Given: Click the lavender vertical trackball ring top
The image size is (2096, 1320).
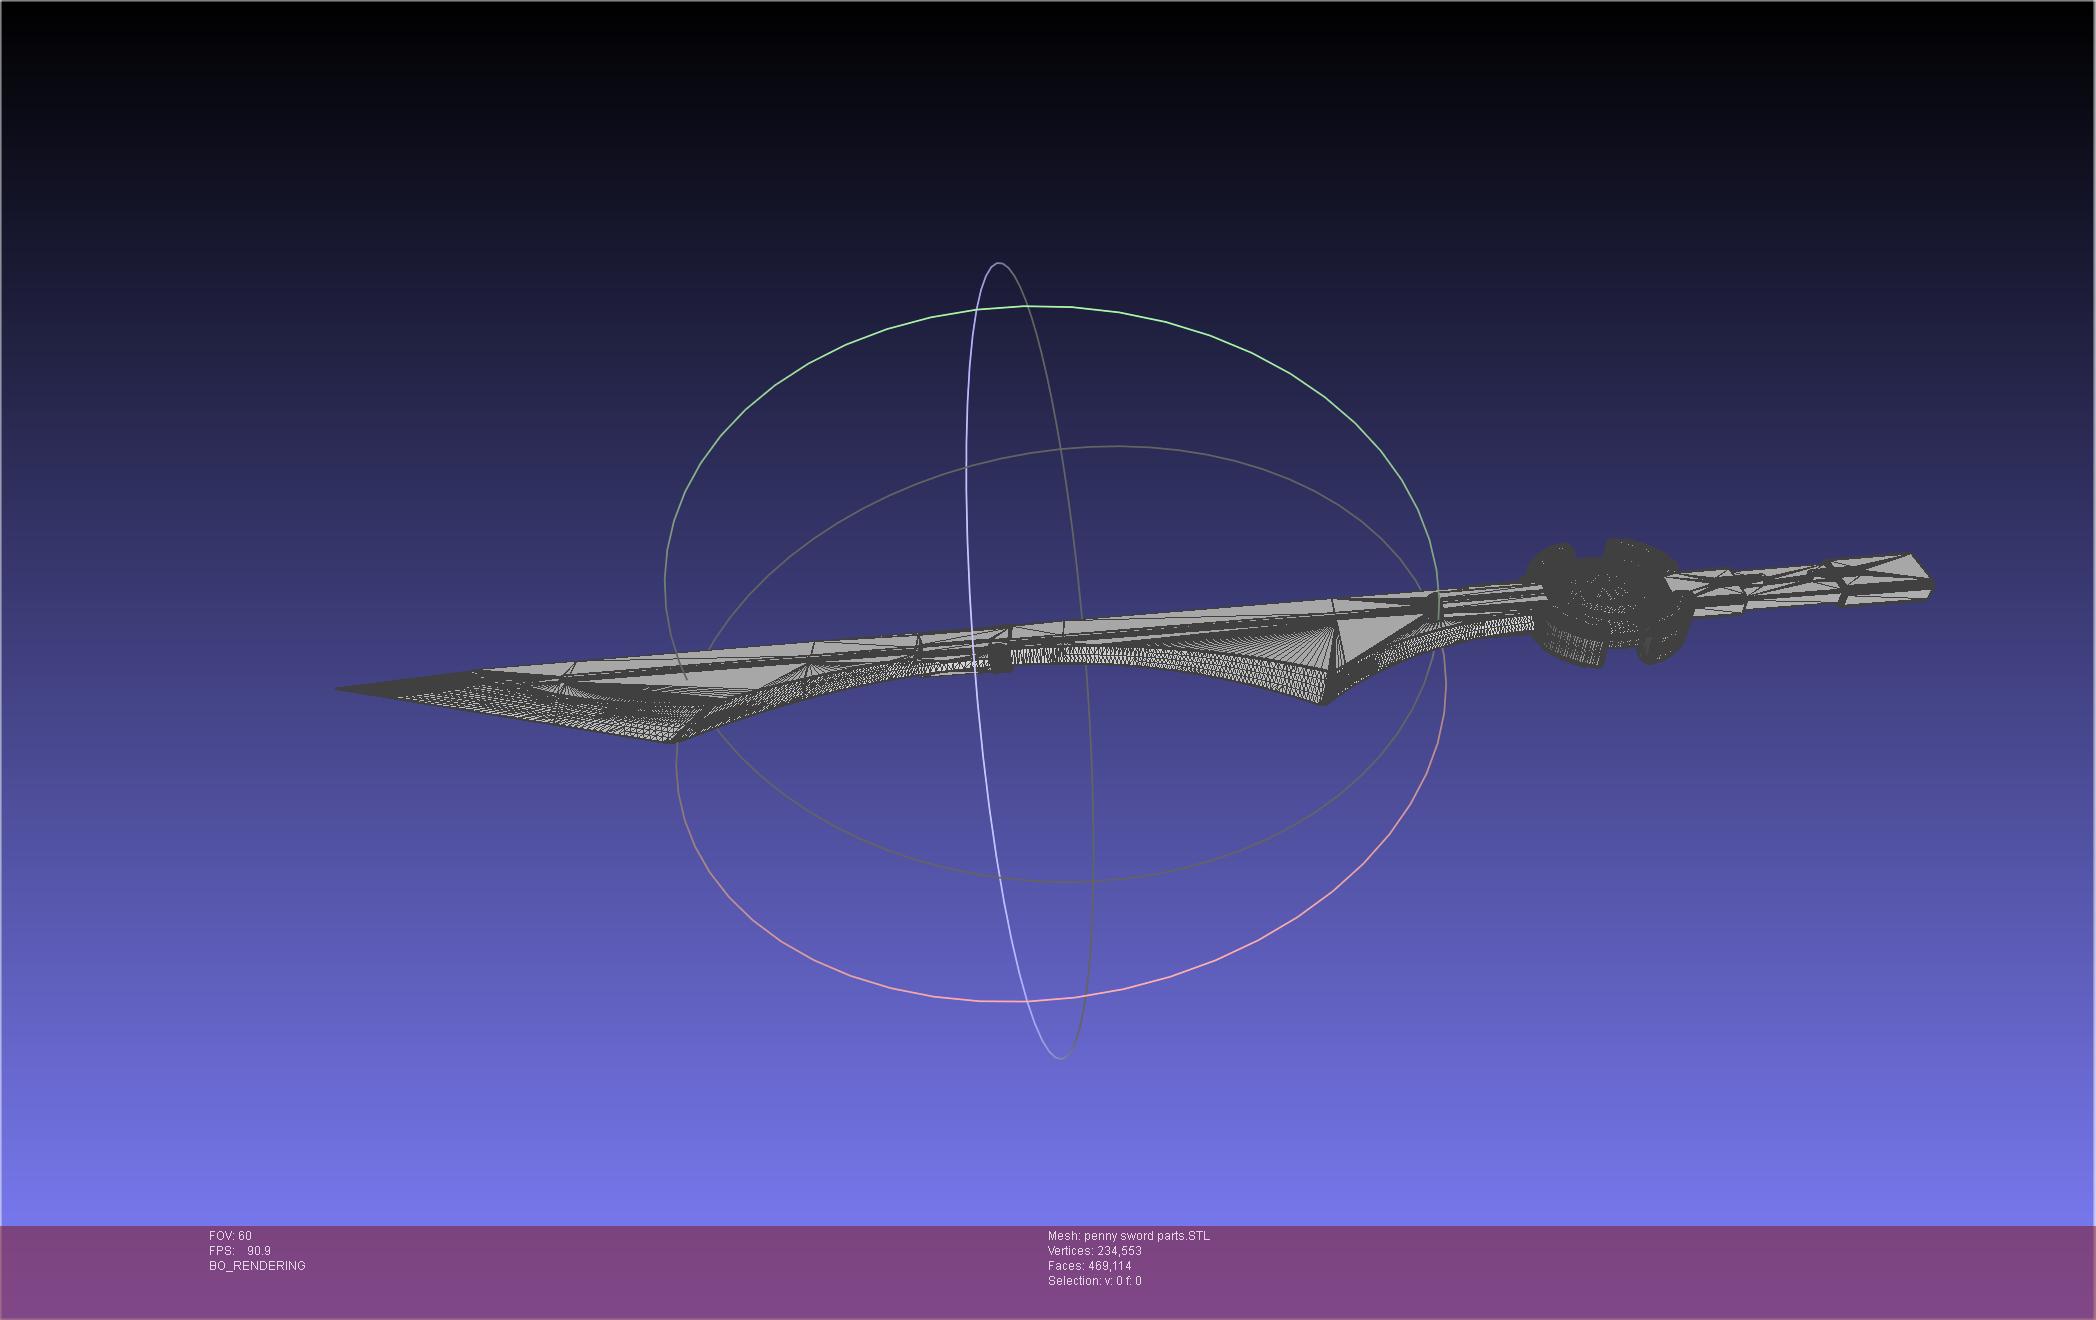Looking at the screenshot, I should [x=999, y=264].
